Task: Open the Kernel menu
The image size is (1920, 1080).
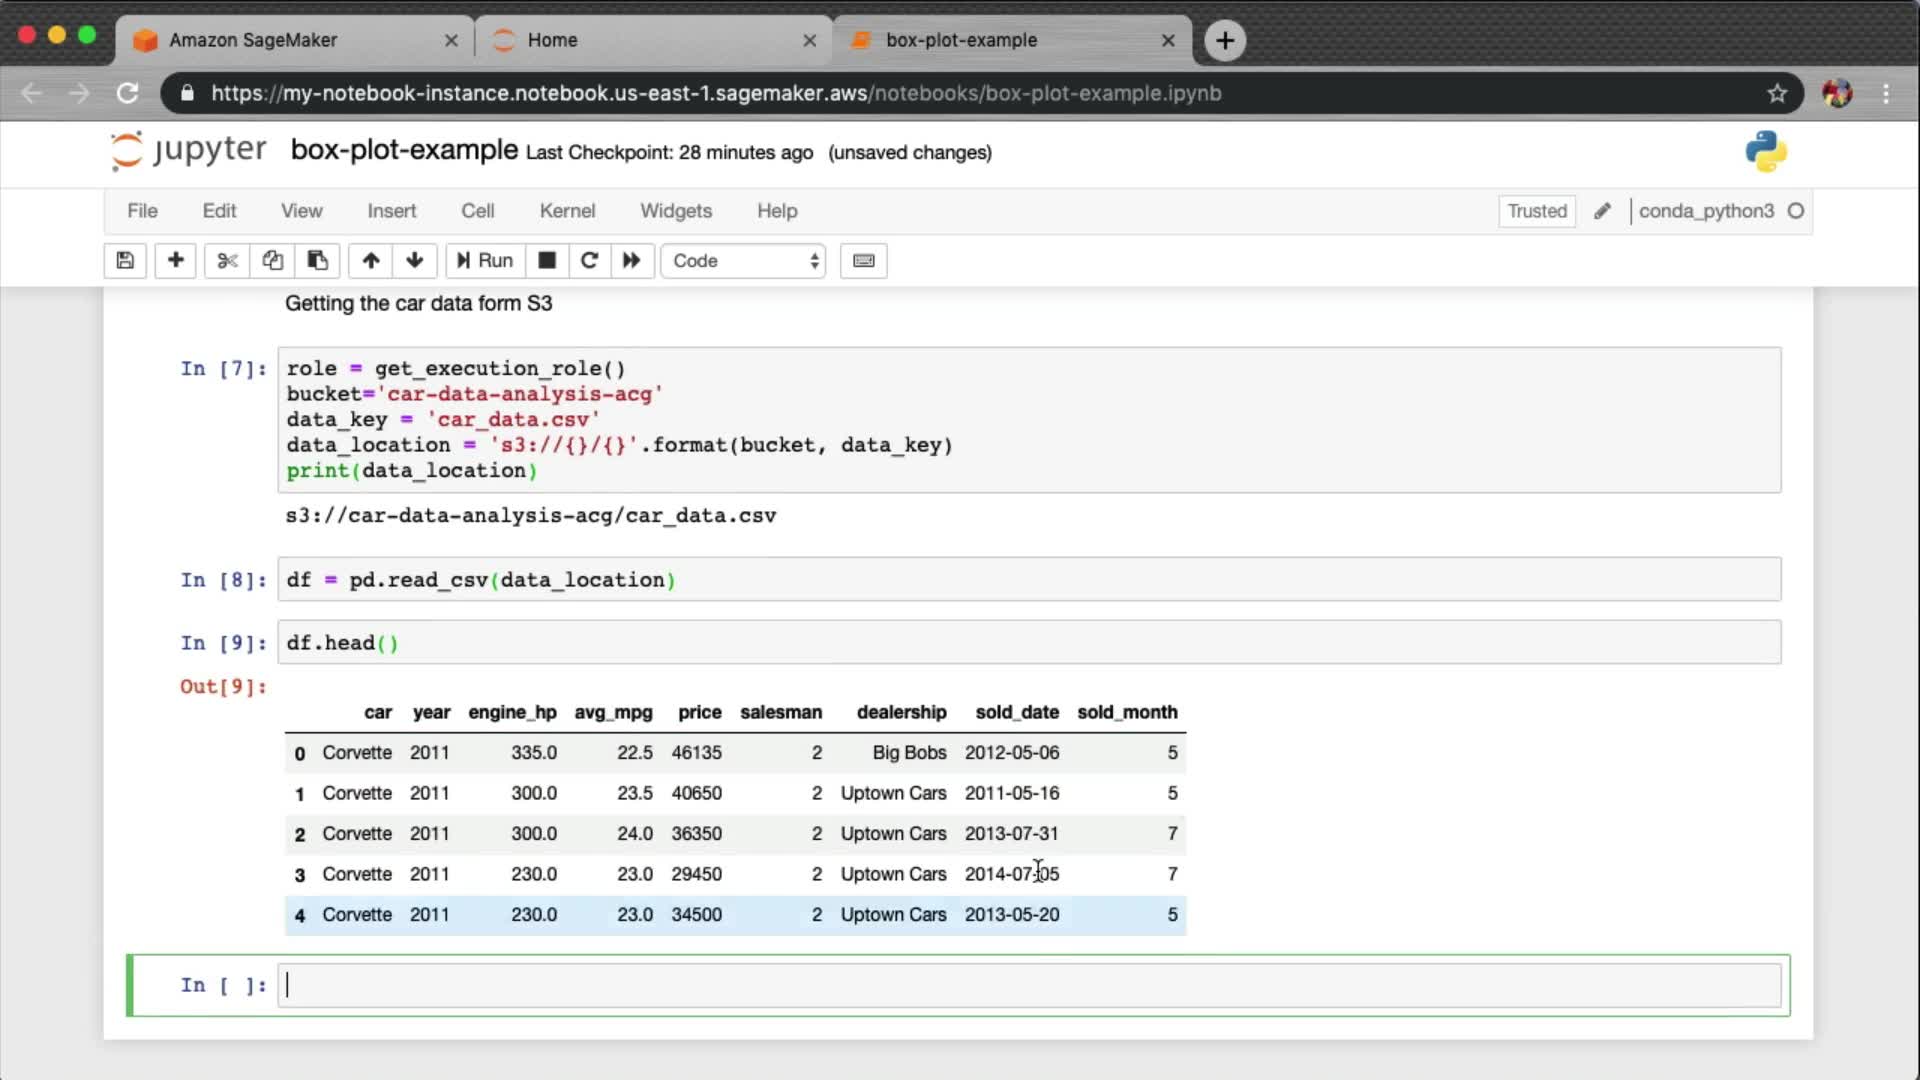Action: click(x=567, y=211)
